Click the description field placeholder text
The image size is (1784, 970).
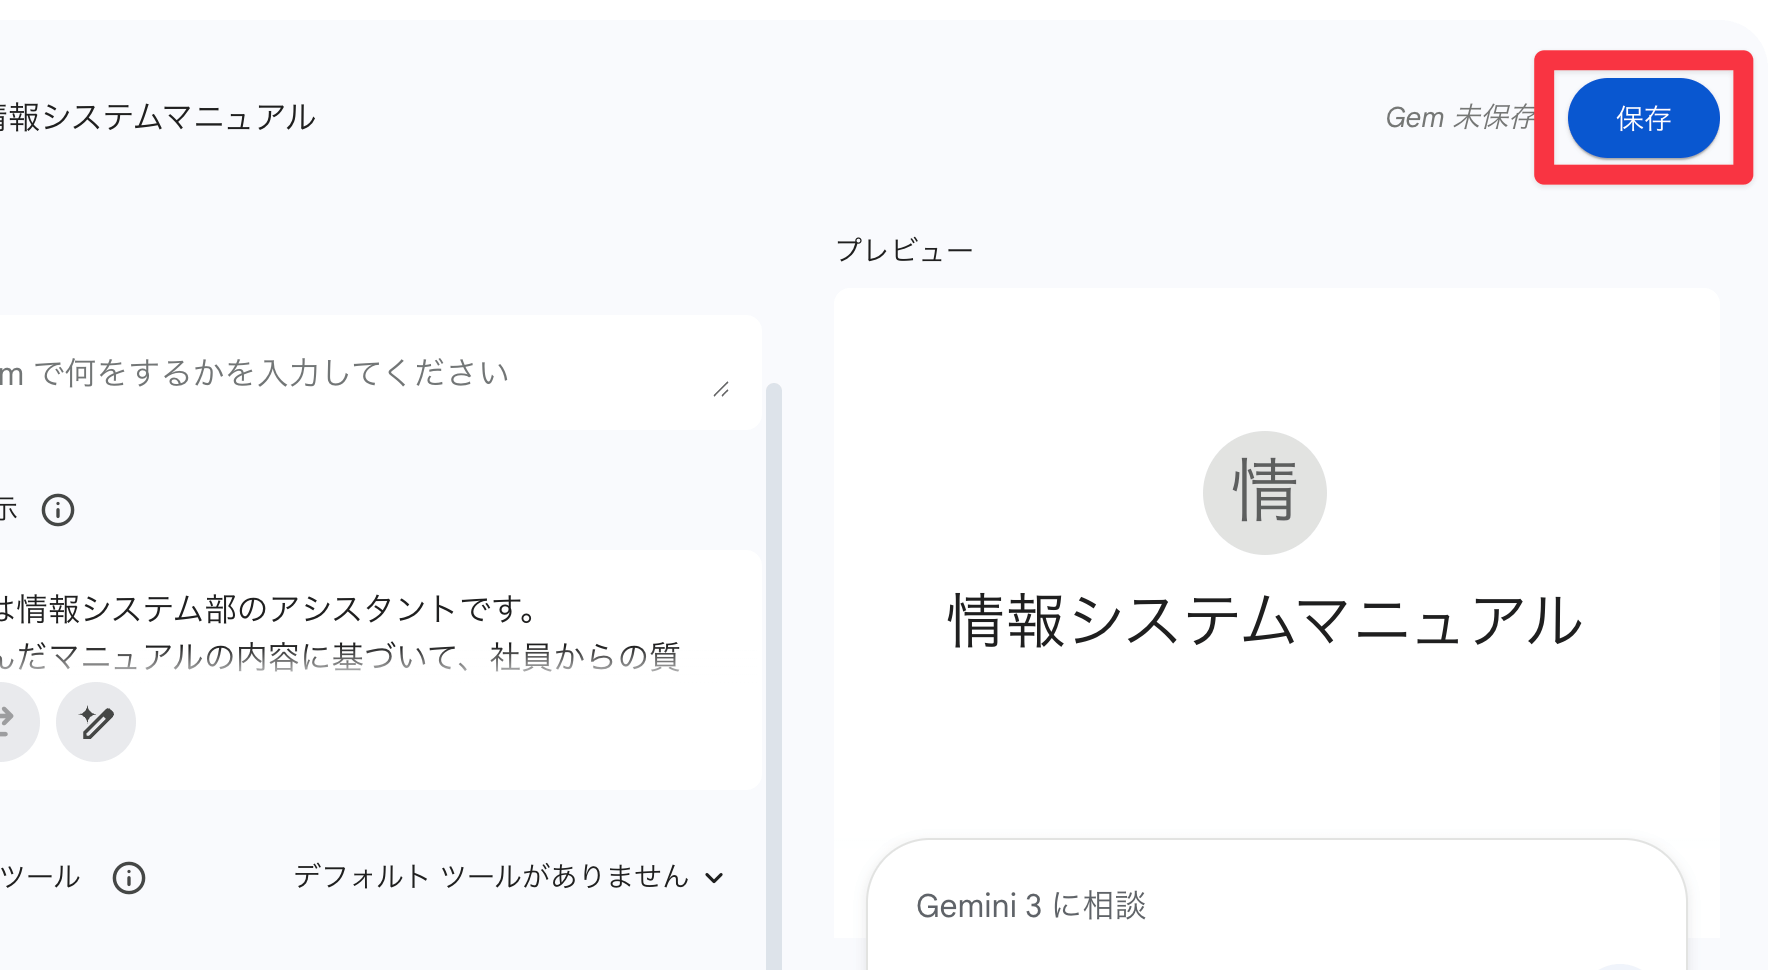point(270,373)
